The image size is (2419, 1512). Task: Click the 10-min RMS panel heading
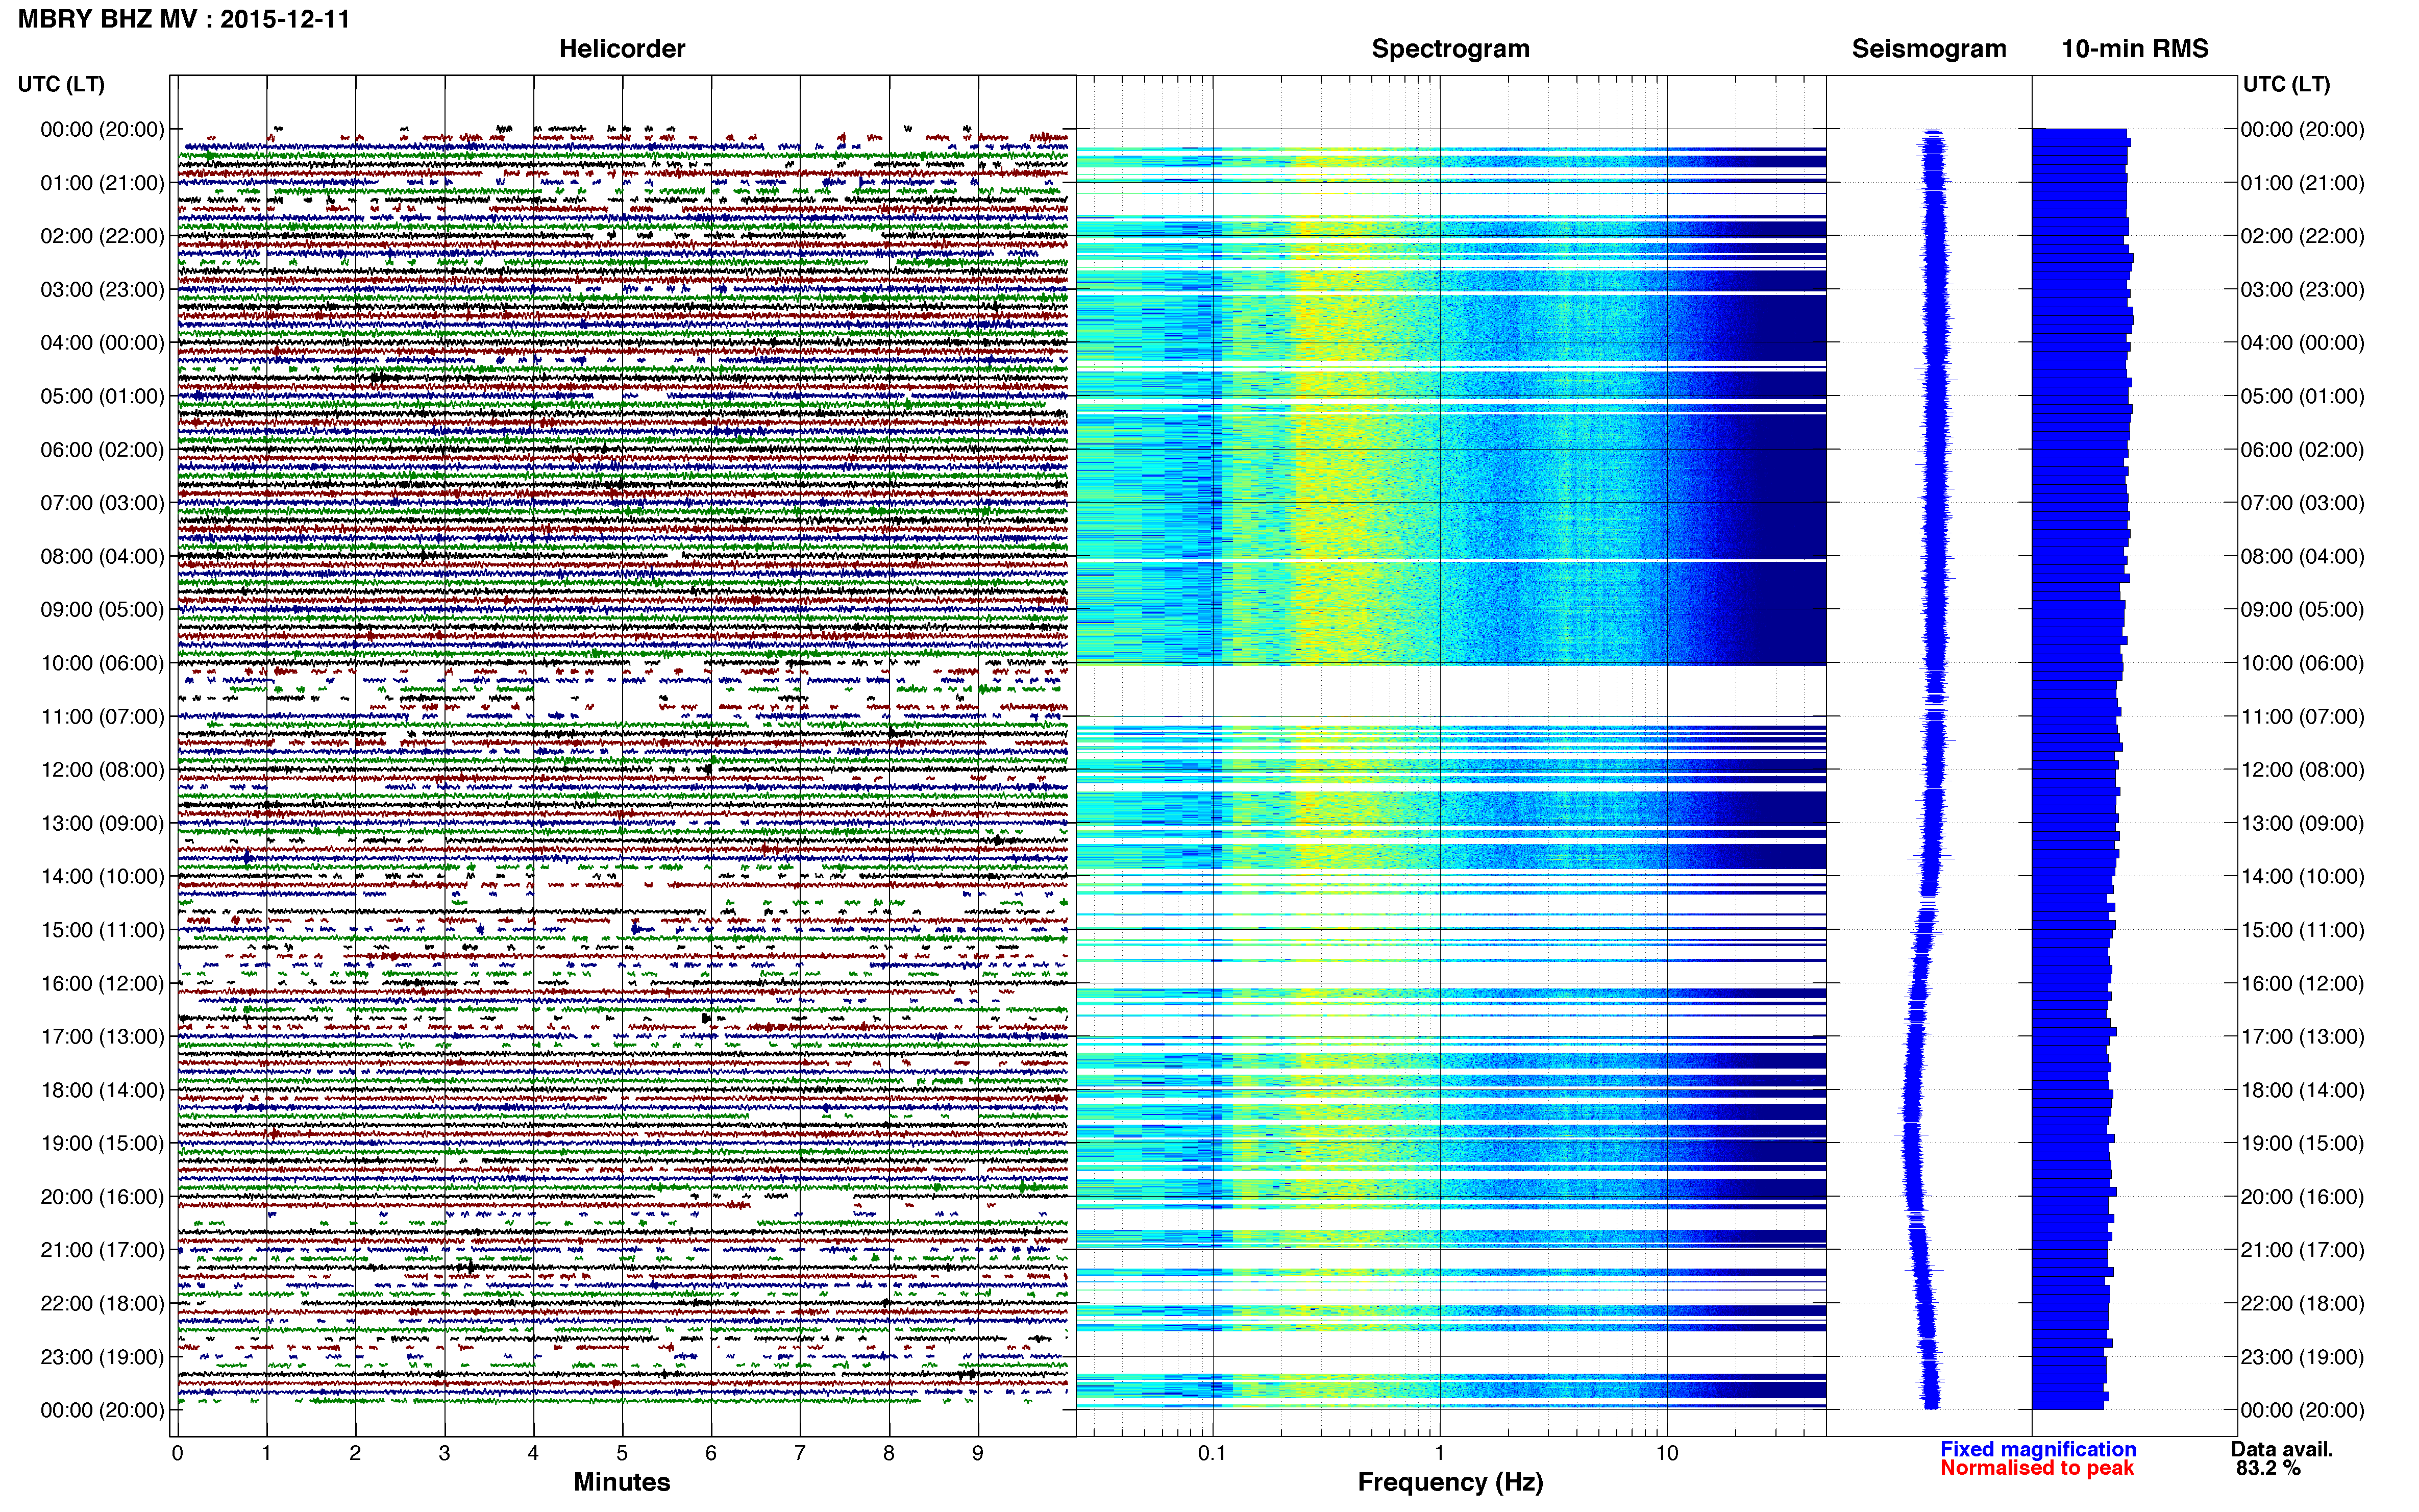(x=2135, y=49)
